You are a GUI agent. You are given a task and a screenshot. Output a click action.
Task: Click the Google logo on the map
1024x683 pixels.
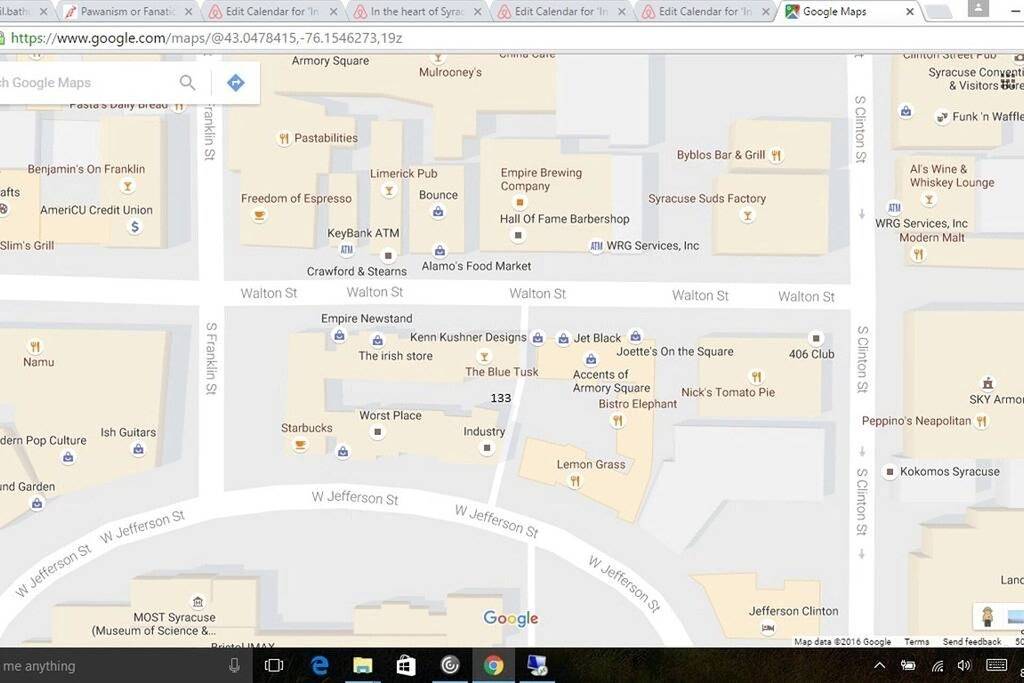tap(510, 618)
